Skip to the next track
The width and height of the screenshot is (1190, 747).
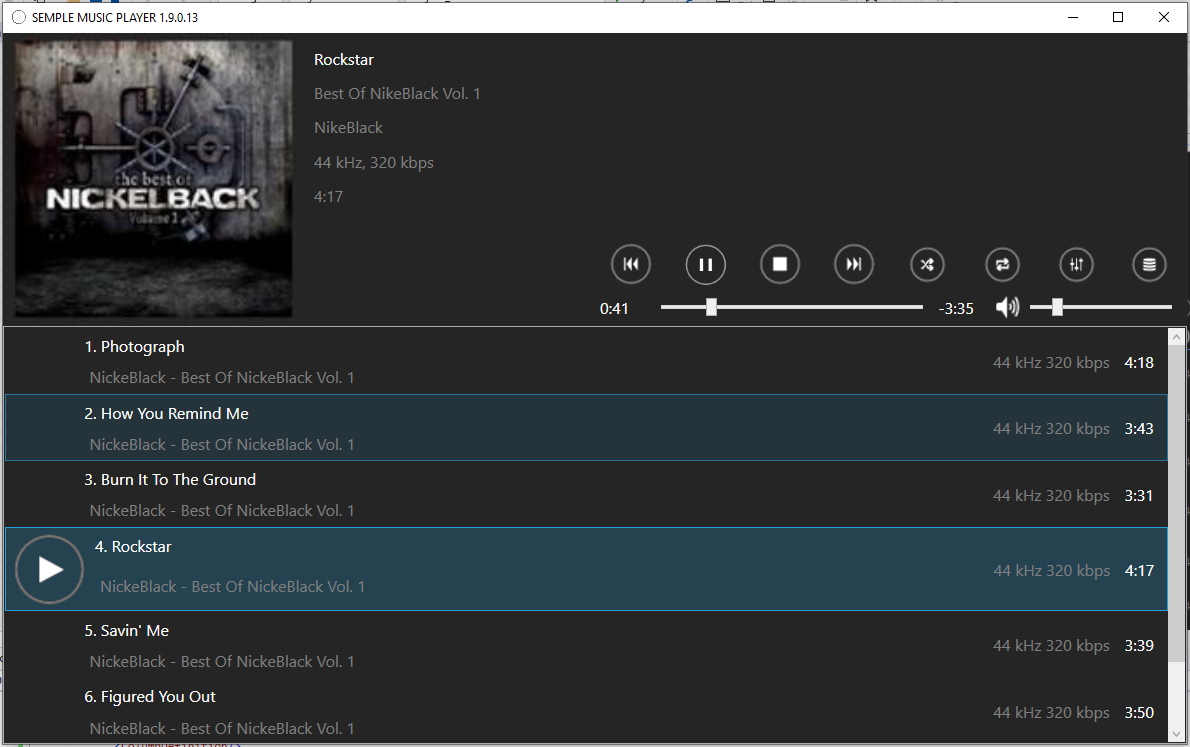pyautogui.click(x=854, y=264)
